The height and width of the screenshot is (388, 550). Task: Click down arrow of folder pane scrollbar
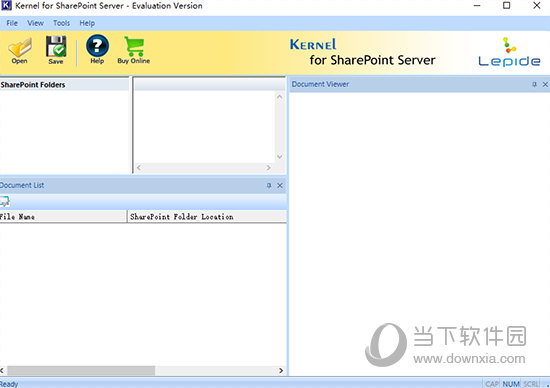280,156
